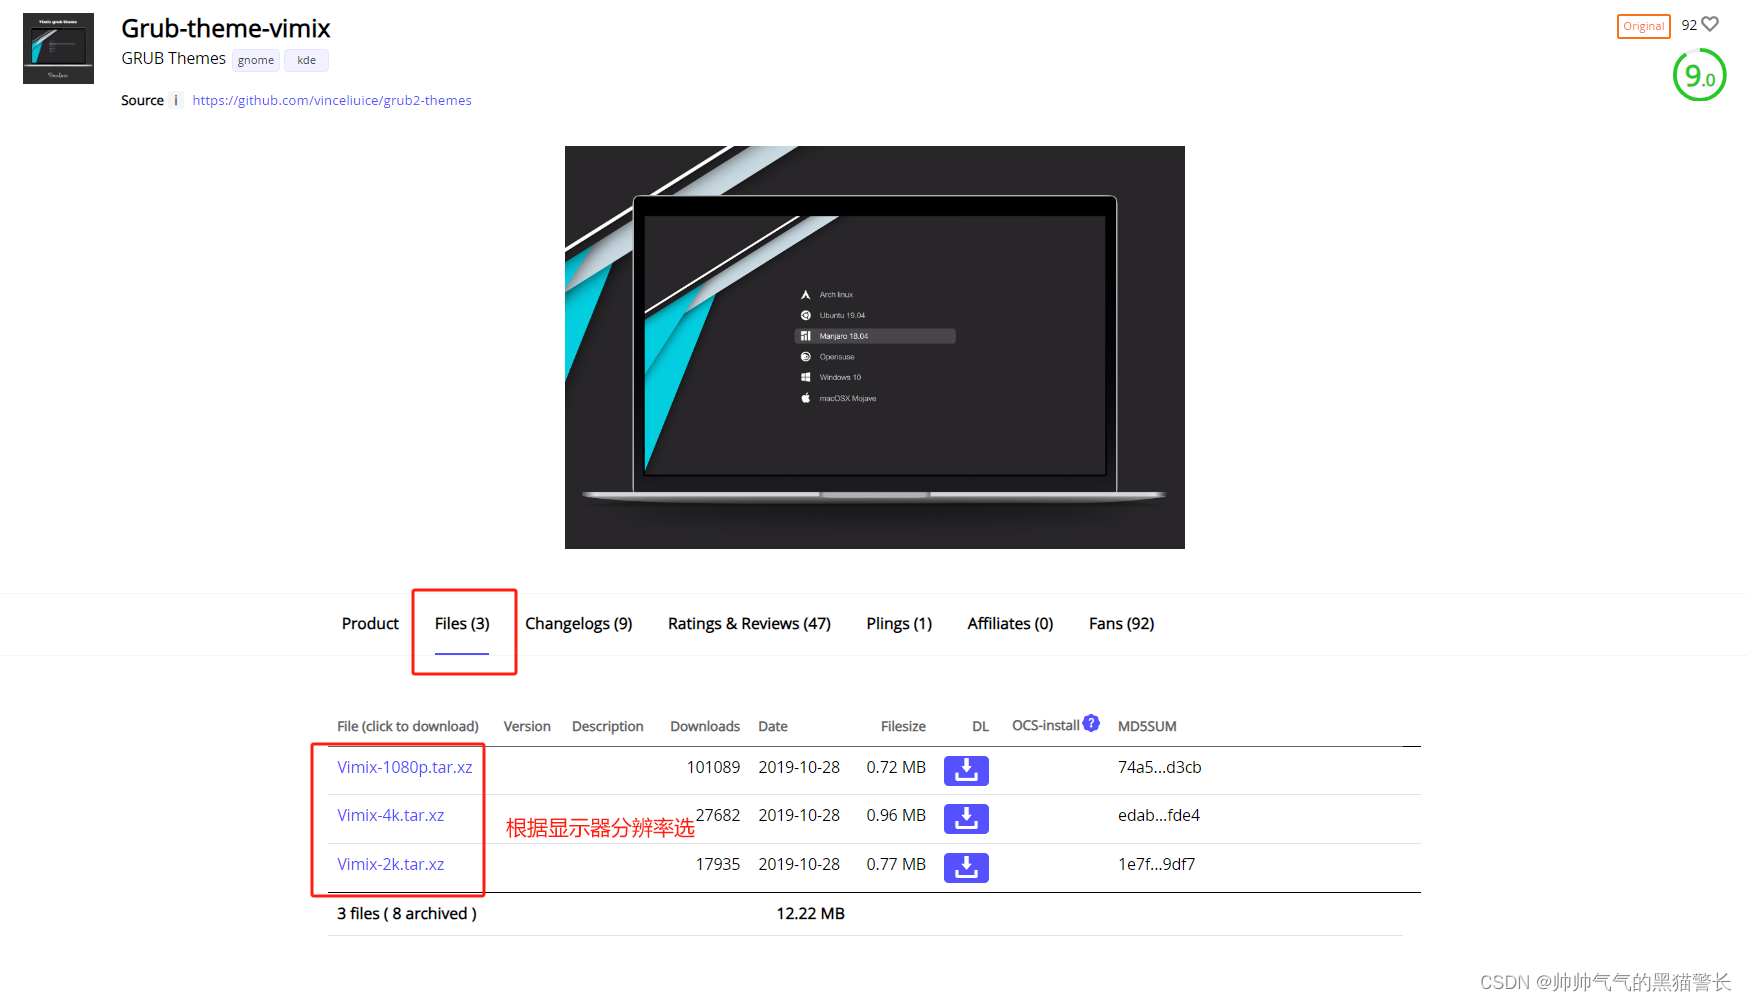
Task: Click the MD5SUM column header
Action: point(1147,726)
